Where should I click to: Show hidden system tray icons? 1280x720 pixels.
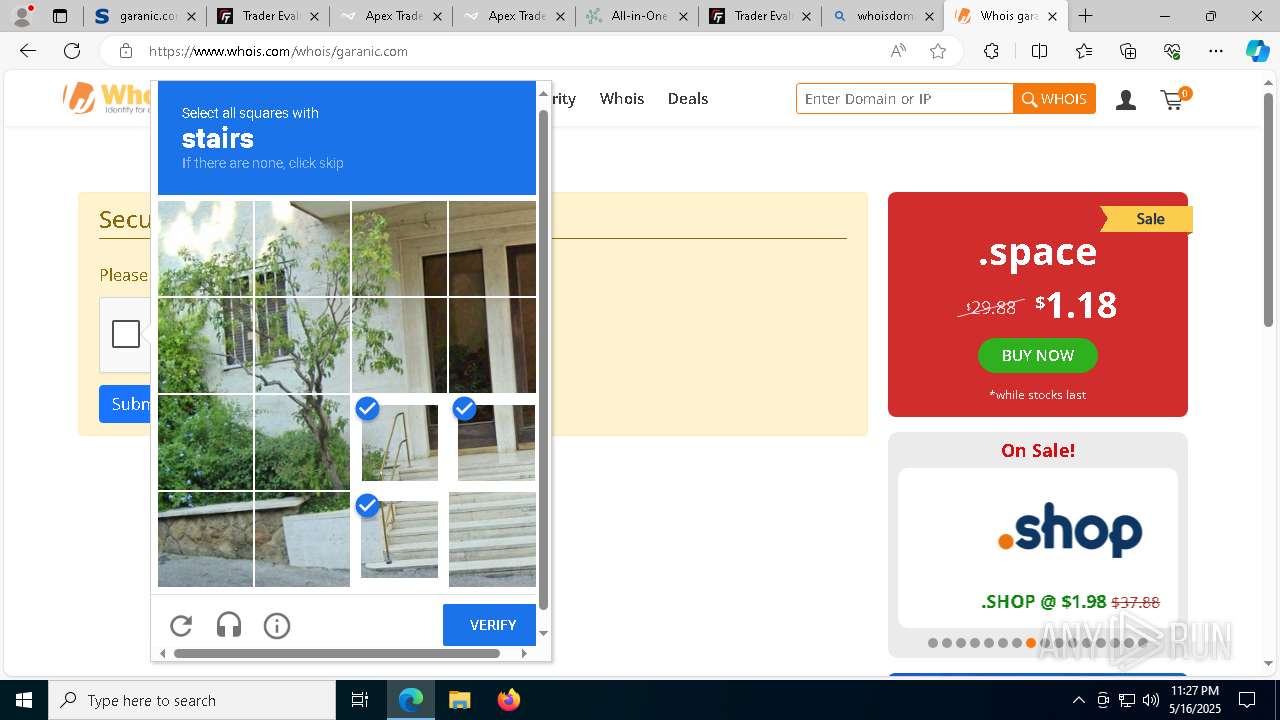click(1078, 700)
